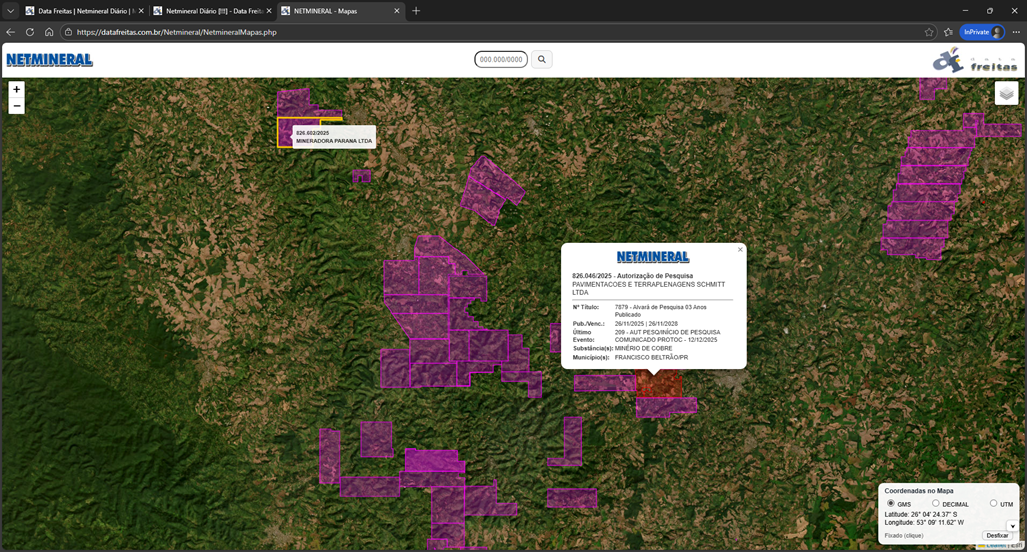The image size is (1027, 552).
Task: Close the Netmineral info popup
Action: (x=740, y=250)
